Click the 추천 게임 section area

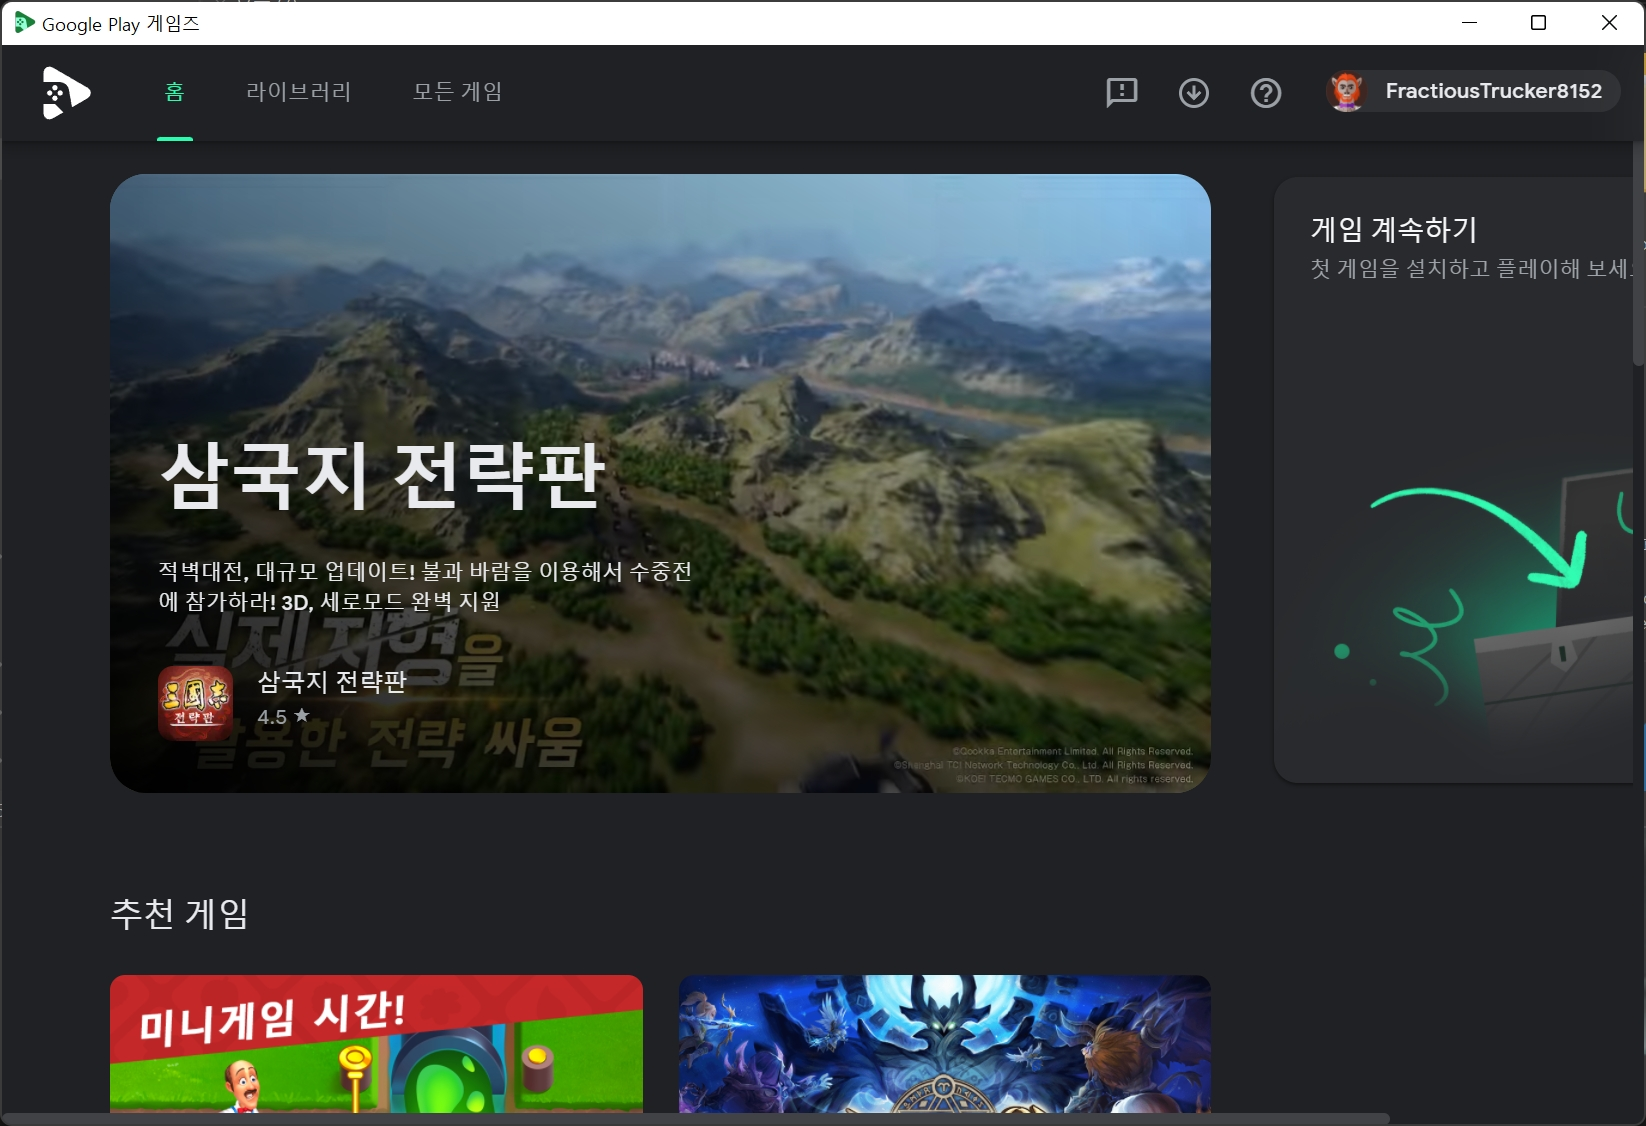click(180, 913)
